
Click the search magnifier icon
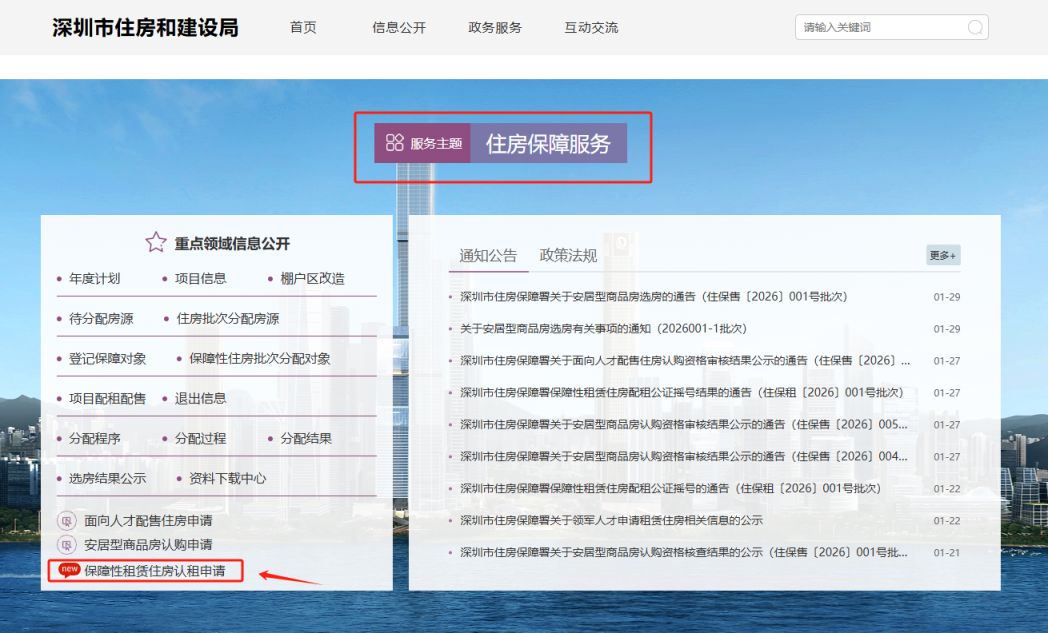(x=975, y=27)
